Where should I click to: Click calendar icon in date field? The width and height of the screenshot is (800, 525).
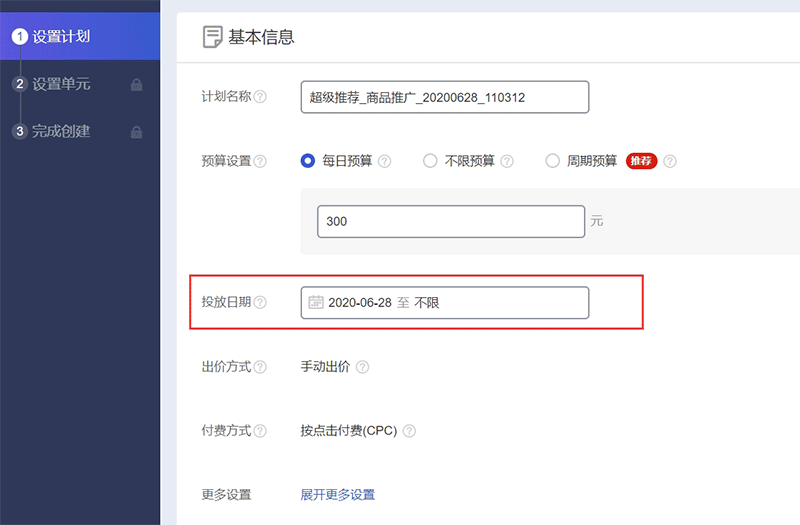click(x=316, y=302)
